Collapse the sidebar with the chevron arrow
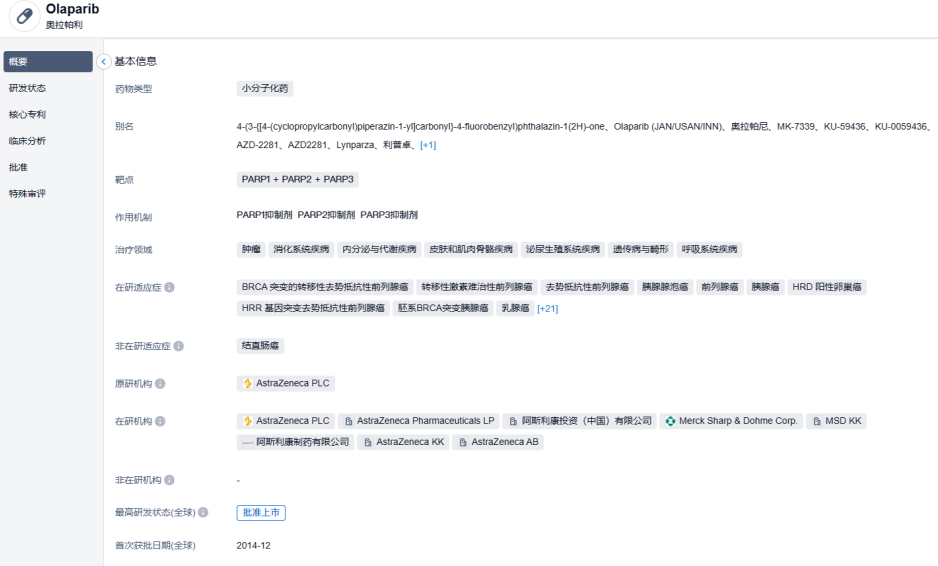 (x=104, y=62)
